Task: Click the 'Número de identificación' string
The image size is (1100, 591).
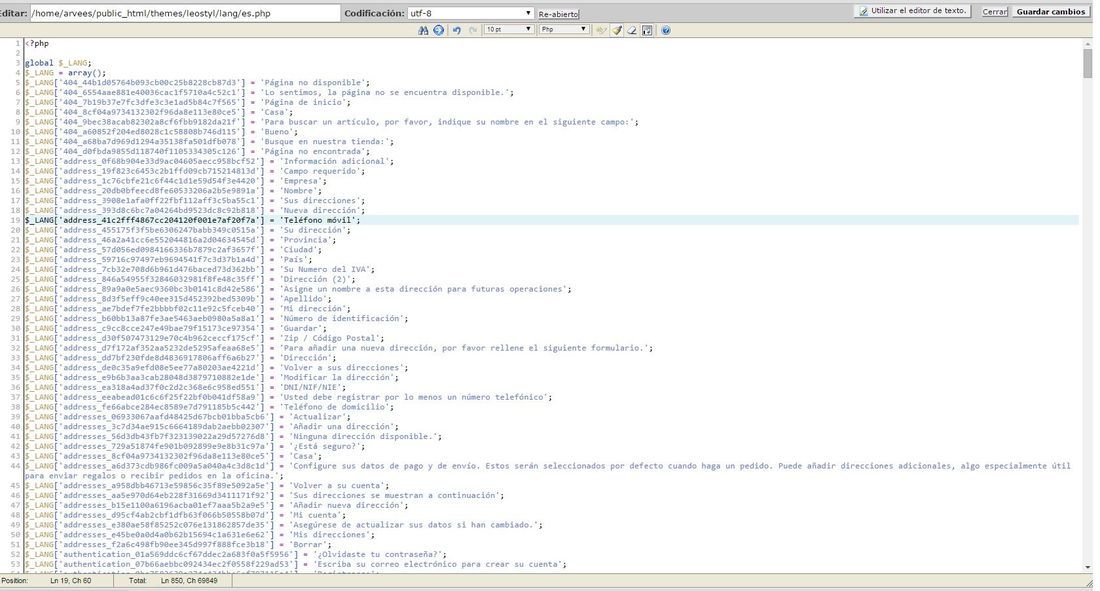Action: point(342,319)
